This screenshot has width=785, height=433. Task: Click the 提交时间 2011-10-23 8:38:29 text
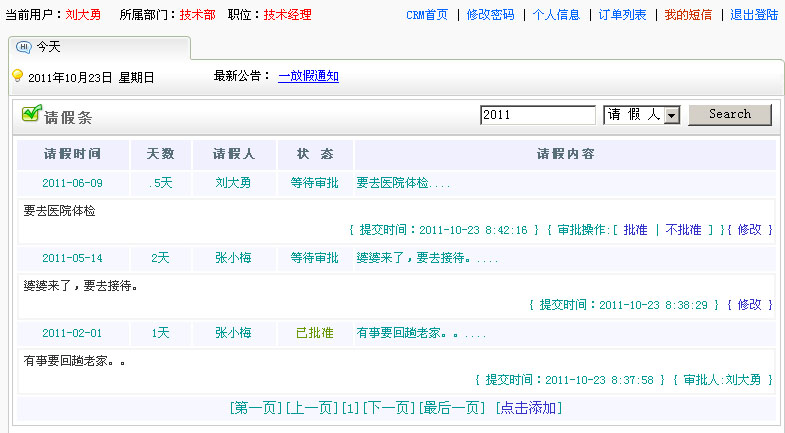[624, 305]
